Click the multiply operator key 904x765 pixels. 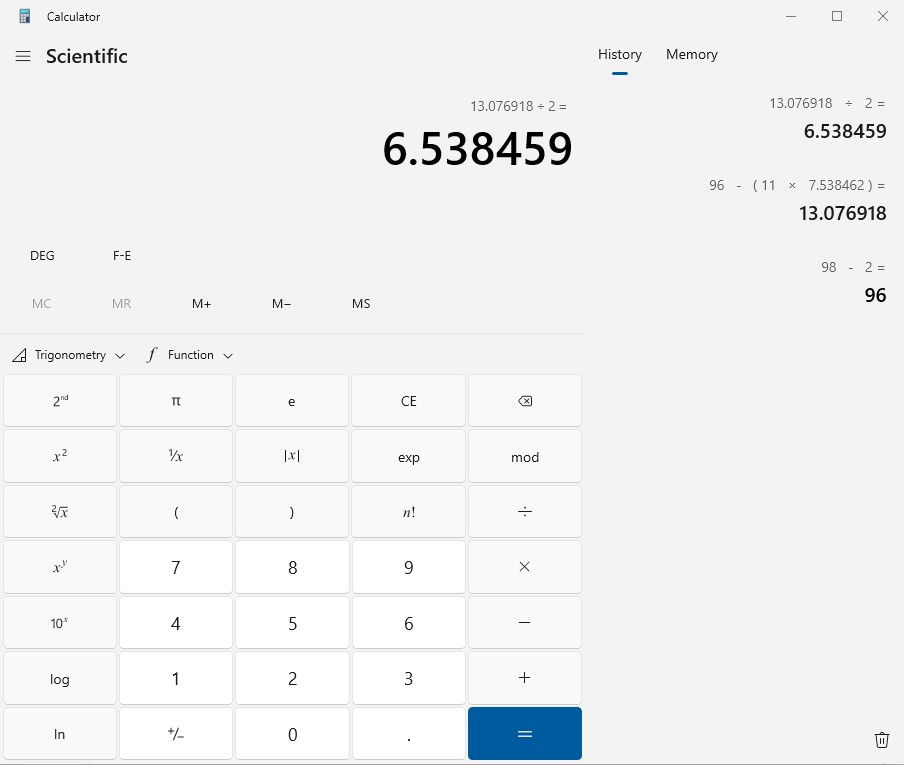pos(525,567)
